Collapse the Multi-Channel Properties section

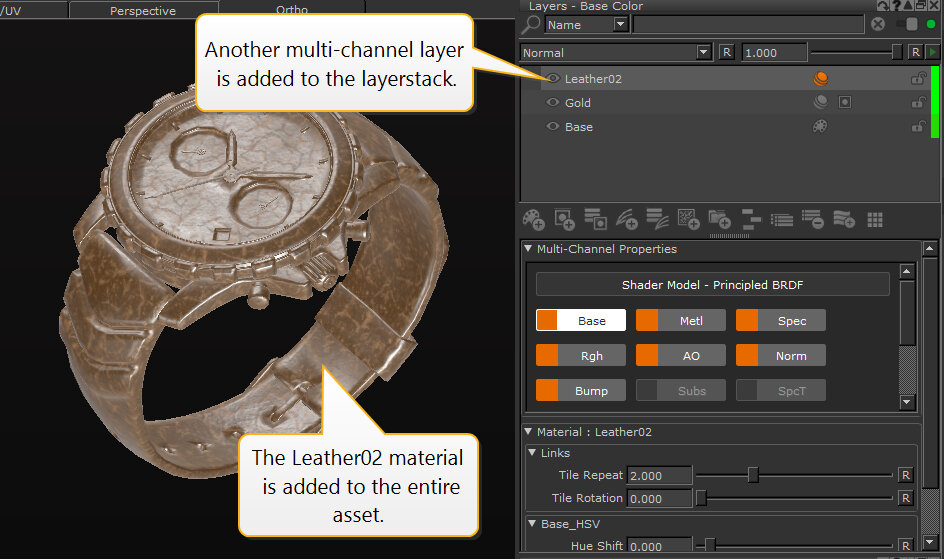tap(528, 249)
